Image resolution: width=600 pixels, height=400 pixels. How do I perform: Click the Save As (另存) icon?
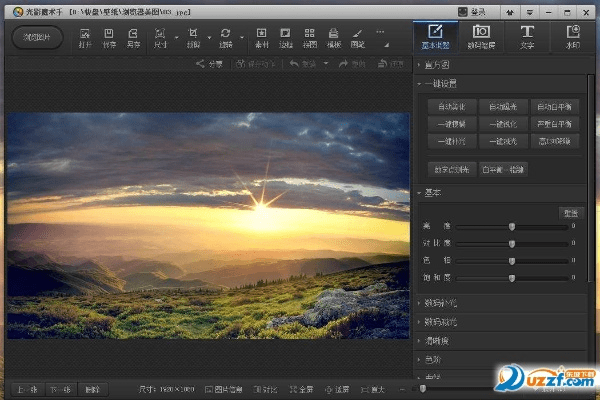coord(134,37)
